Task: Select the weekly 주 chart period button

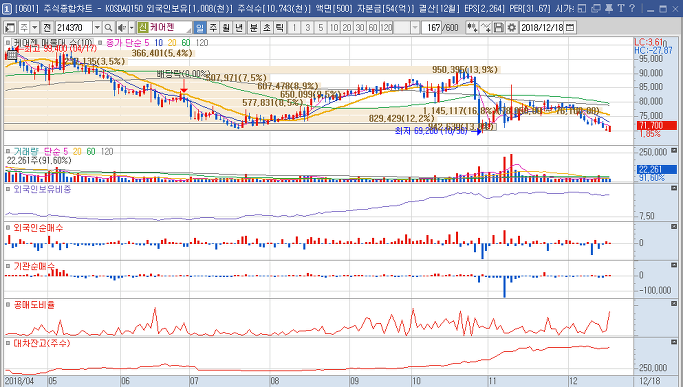Action: click(x=213, y=28)
